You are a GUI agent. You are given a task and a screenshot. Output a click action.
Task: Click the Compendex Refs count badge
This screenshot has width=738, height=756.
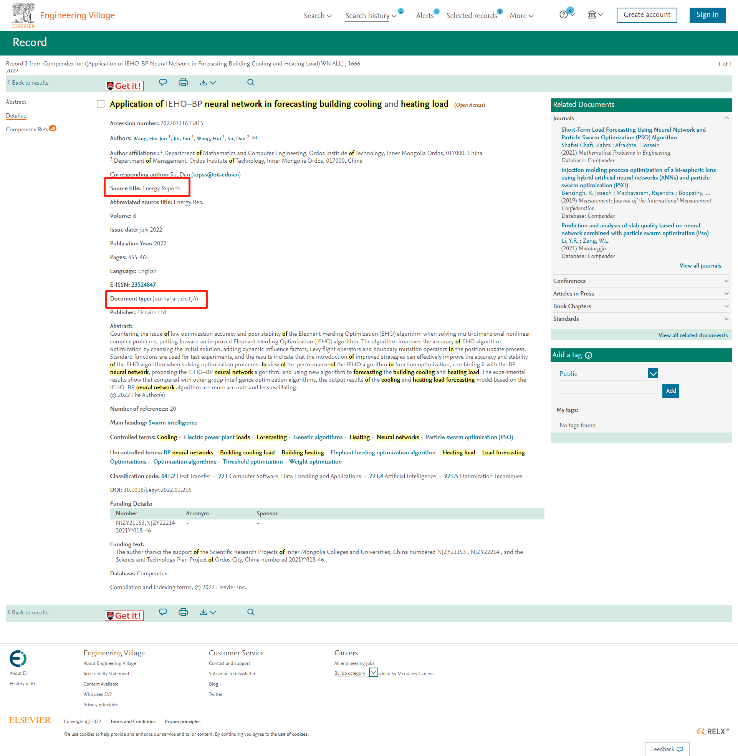point(53,128)
